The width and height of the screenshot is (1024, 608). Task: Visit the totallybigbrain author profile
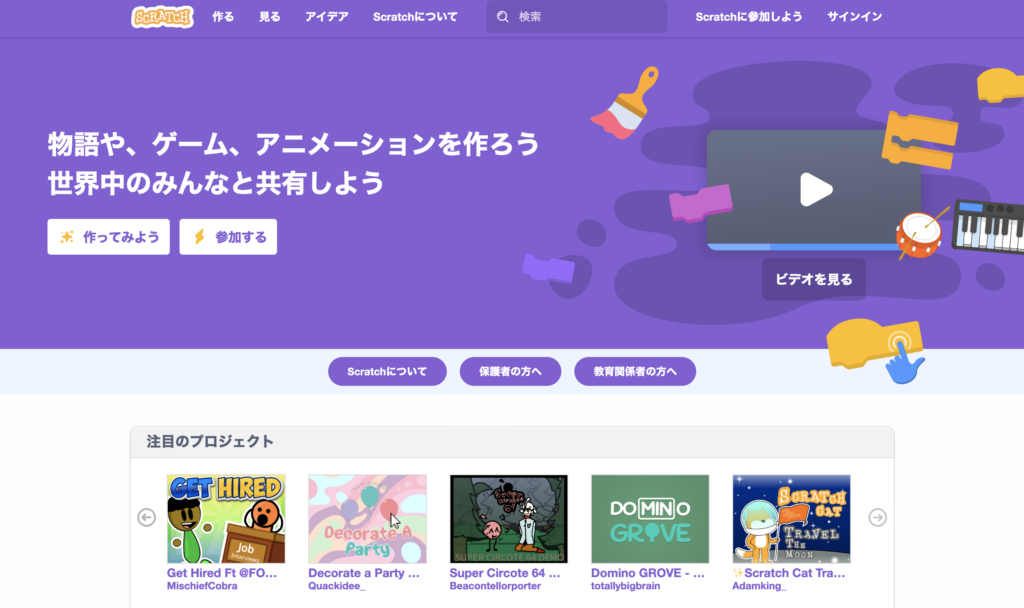[626, 586]
